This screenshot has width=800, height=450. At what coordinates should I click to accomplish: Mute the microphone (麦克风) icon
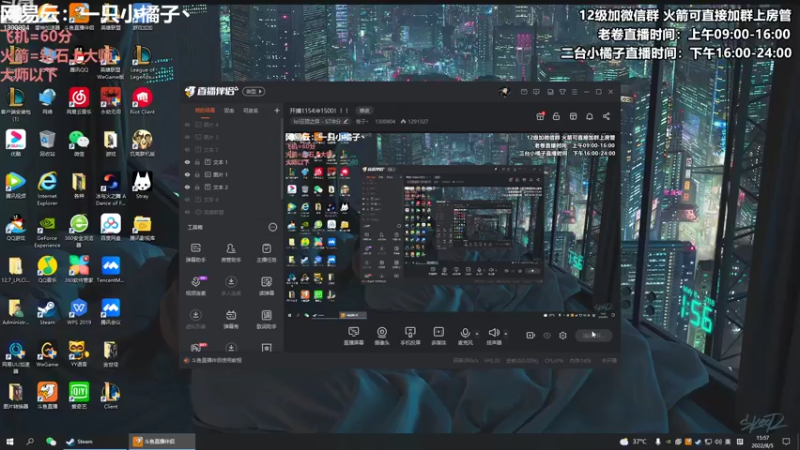point(465,333)
